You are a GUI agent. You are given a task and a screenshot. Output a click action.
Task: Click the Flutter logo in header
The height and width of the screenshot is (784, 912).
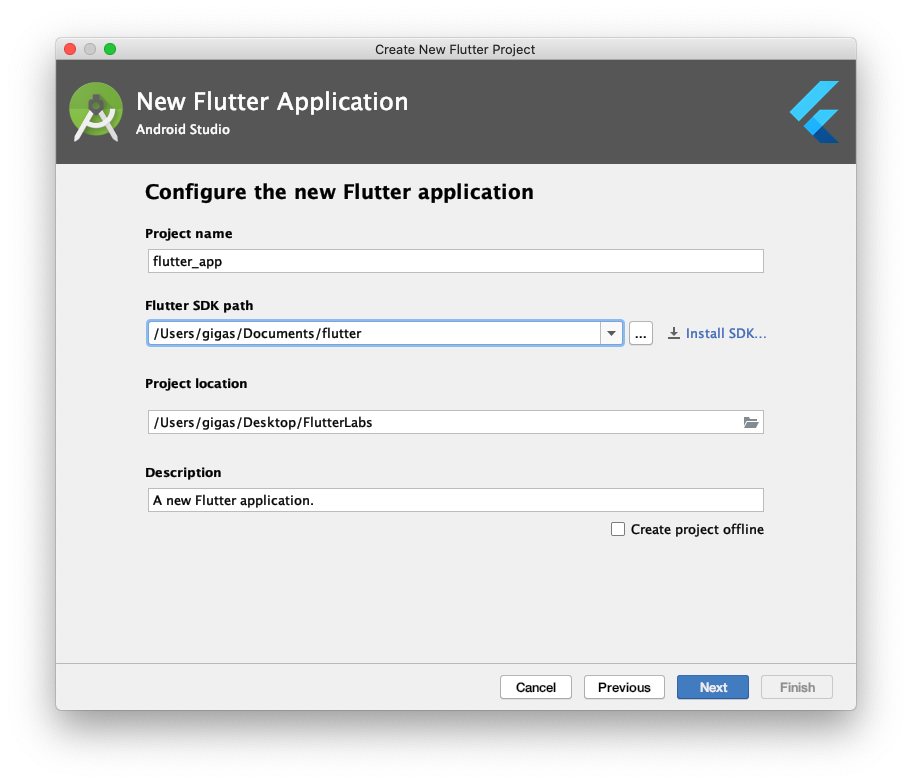coord(815,112)
